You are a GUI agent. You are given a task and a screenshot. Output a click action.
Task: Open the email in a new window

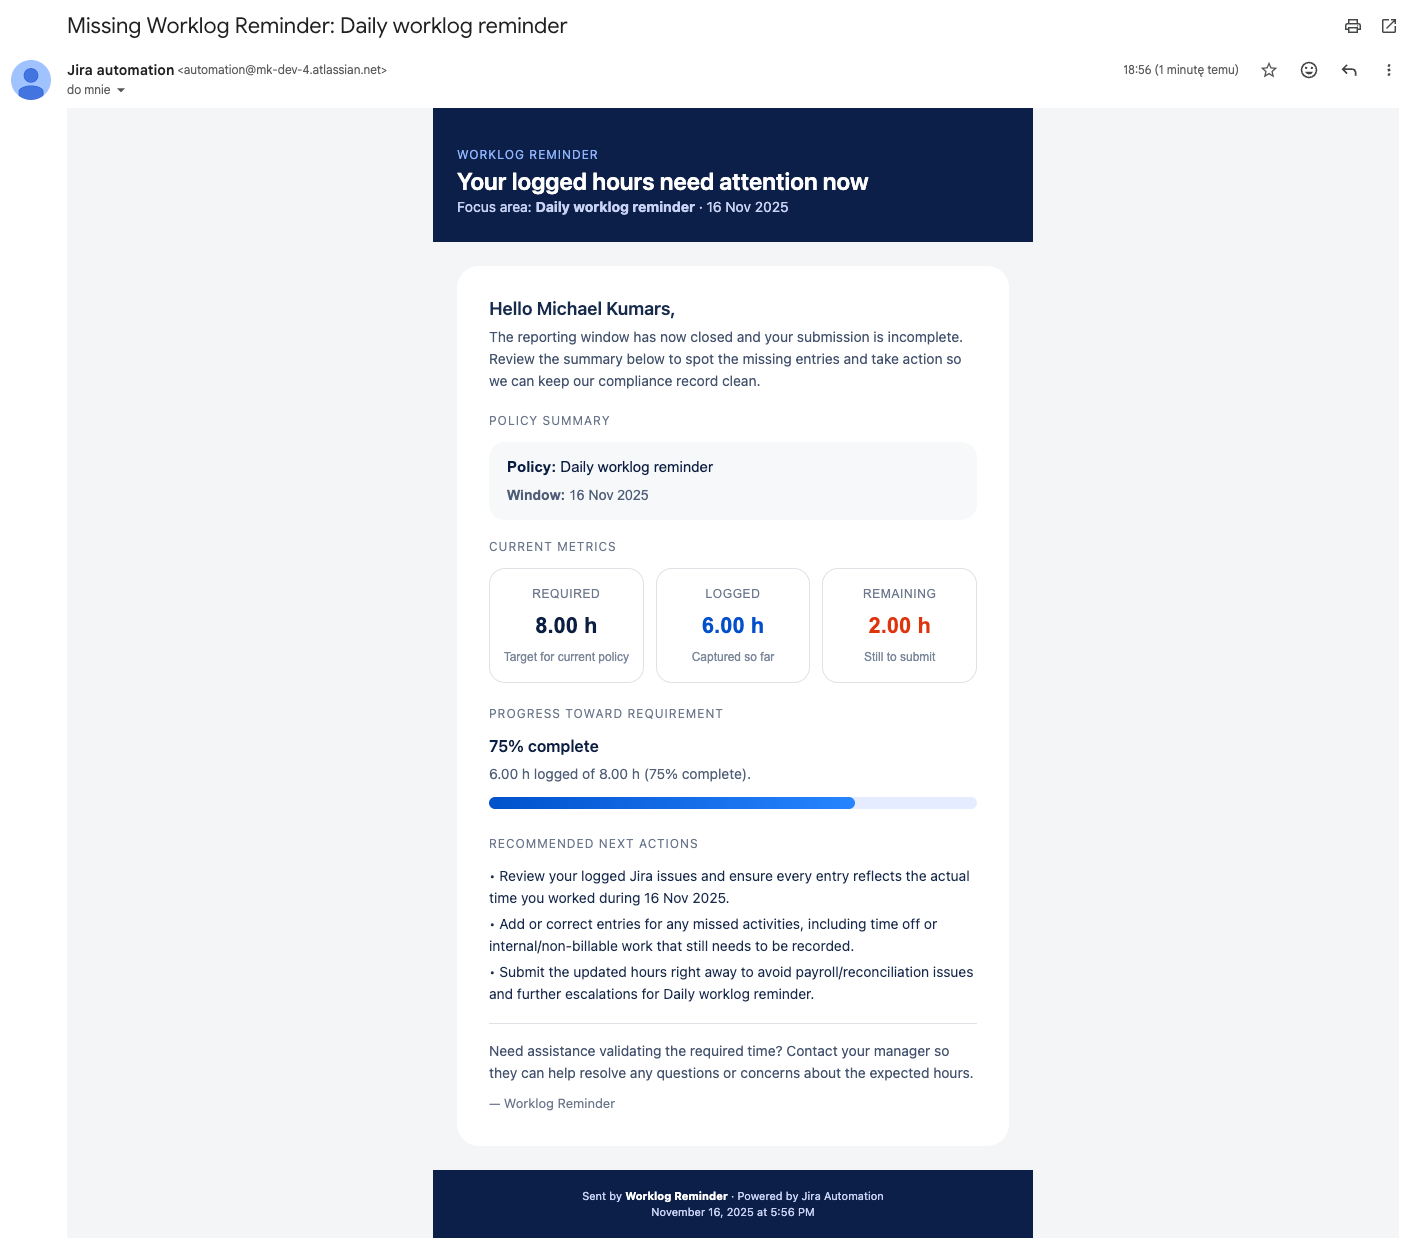(1389, 26)
